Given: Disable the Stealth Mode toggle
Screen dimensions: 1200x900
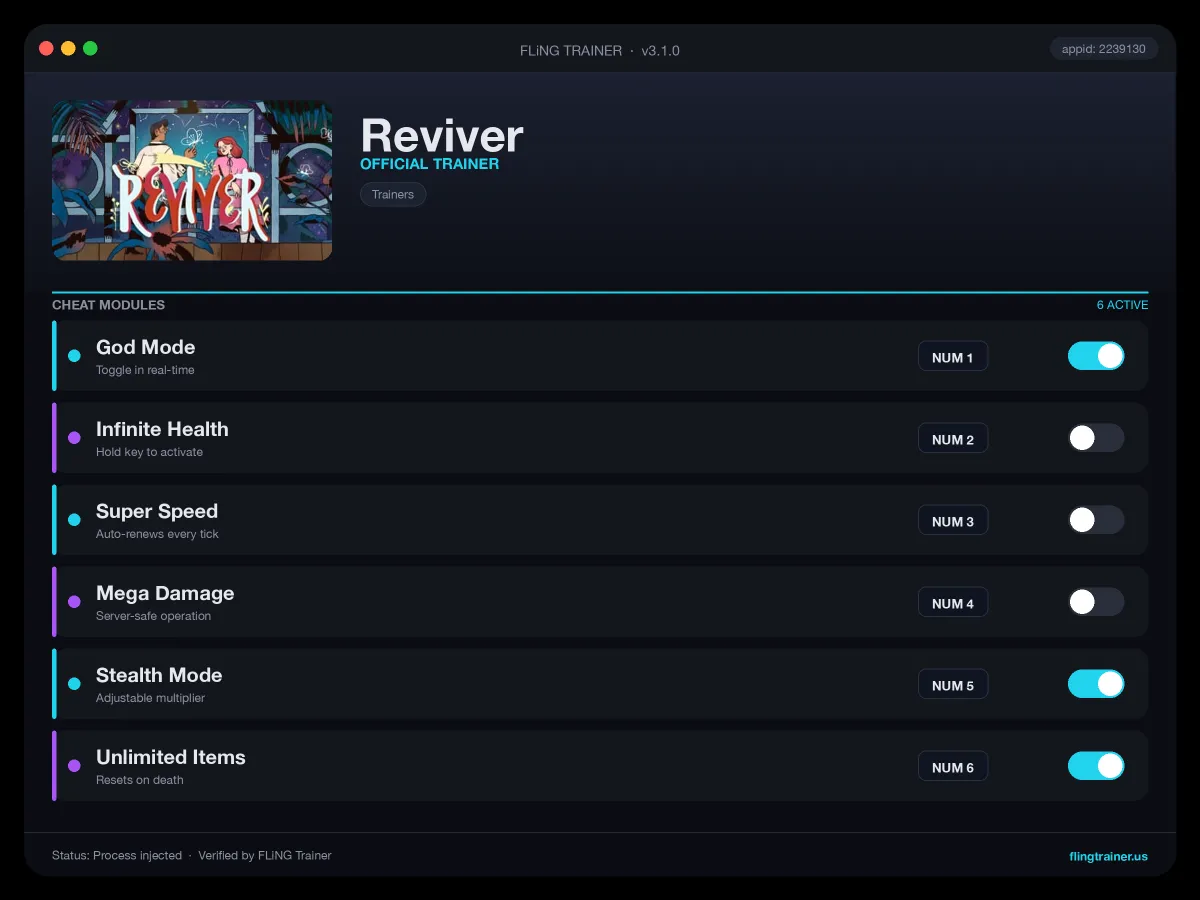Looking at the screenshot, I should pos(1096,684).
